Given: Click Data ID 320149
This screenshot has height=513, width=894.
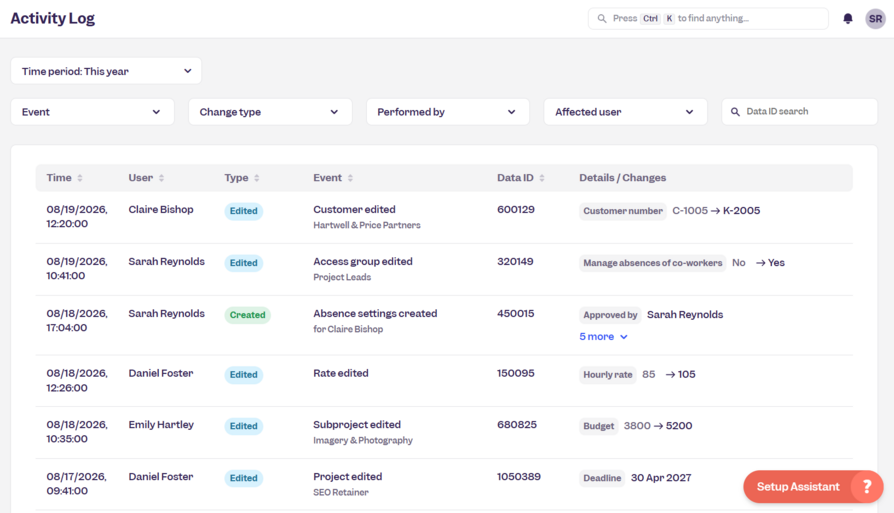Looking at the screenshot, I should (x=515, y=262).
